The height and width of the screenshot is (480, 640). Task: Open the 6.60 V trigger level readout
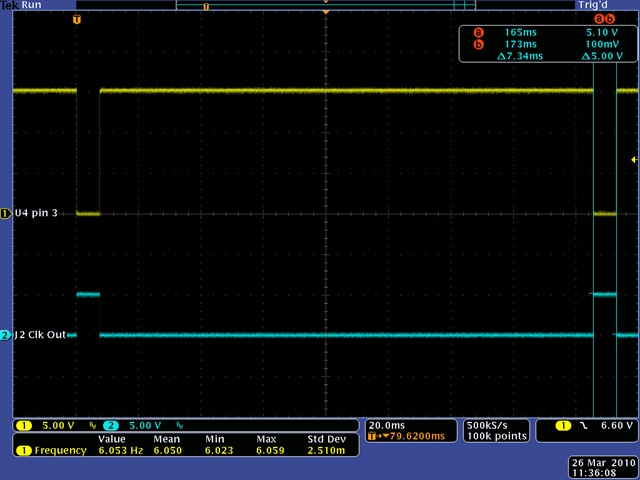pyautogui.click(x=615, y=426)
